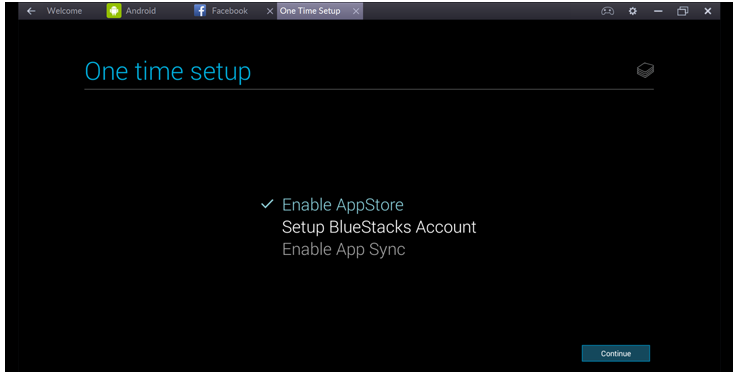Open the Android tab's green robot icon
This screenshot has width=739, height=375.
pos(114,11)
